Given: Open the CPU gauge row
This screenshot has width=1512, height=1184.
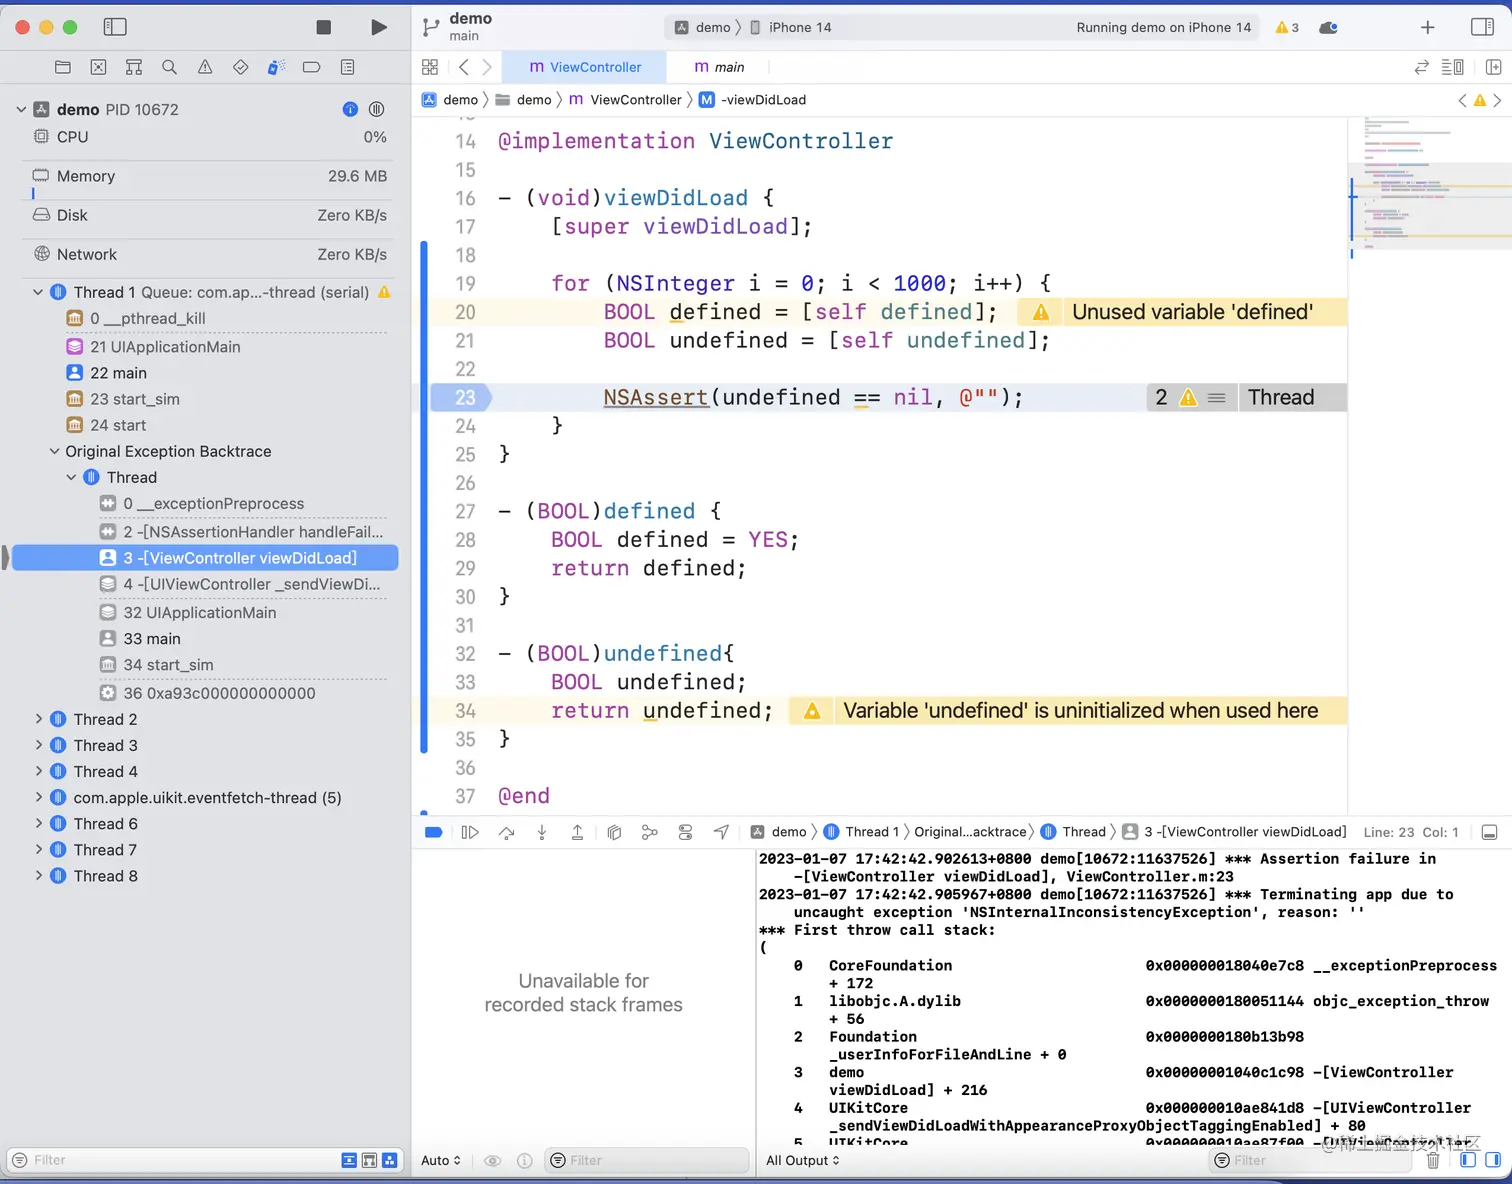Looking at the screenshot, I should click(x=209, y=137).
